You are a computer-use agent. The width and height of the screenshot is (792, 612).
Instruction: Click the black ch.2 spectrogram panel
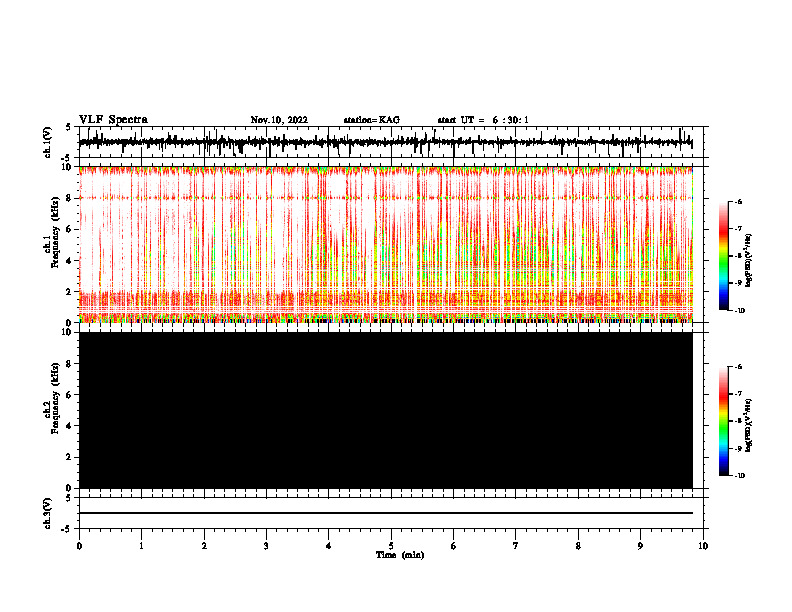coord(386,410)
